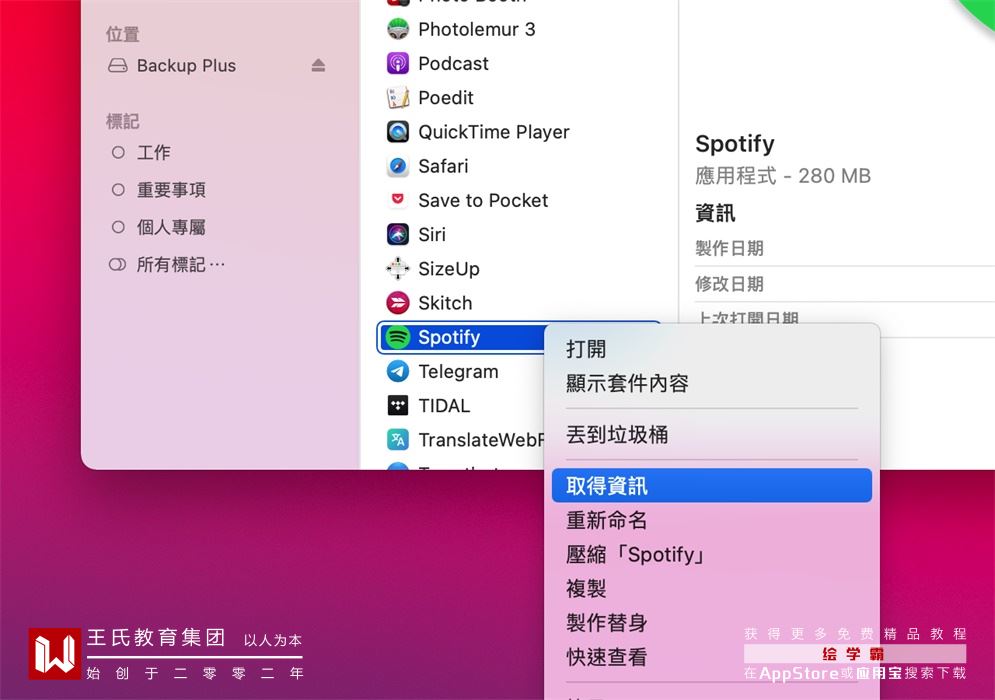Select the Skitch name in list

[445, 303]
